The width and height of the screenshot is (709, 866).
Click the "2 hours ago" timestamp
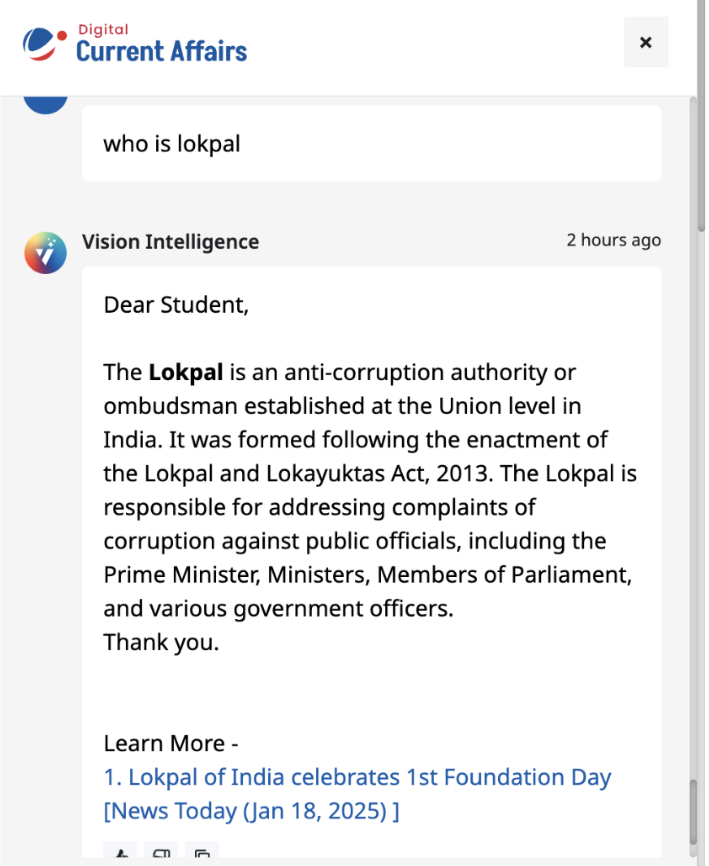pyautogui.click(x=613, y=240)
